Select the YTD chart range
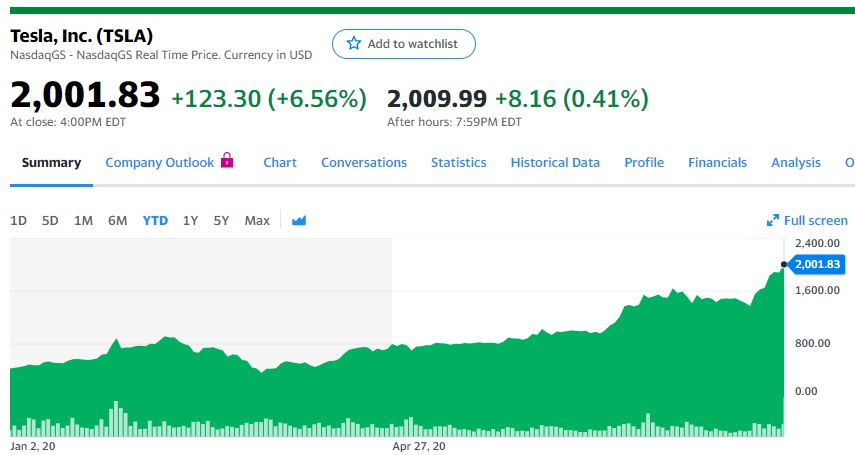855x455 pixels. [x=155, y=220]
